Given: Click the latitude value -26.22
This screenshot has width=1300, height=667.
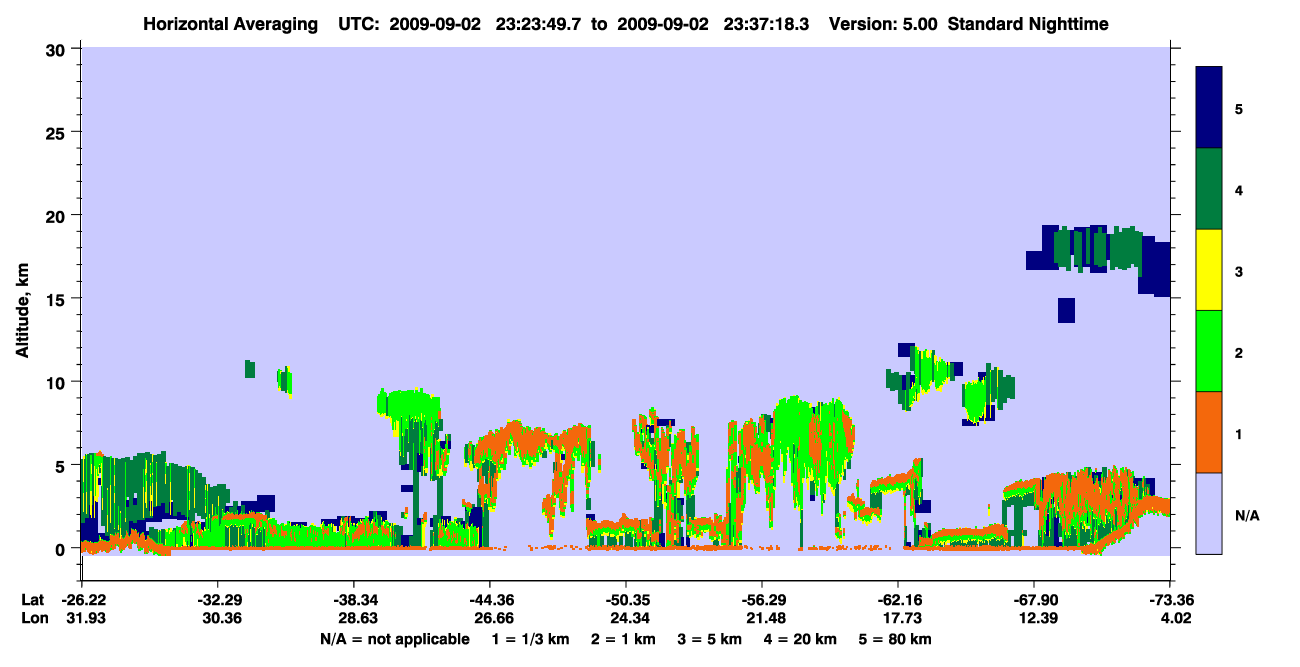Looking at the screenshot, I should (x=83, y=600).
